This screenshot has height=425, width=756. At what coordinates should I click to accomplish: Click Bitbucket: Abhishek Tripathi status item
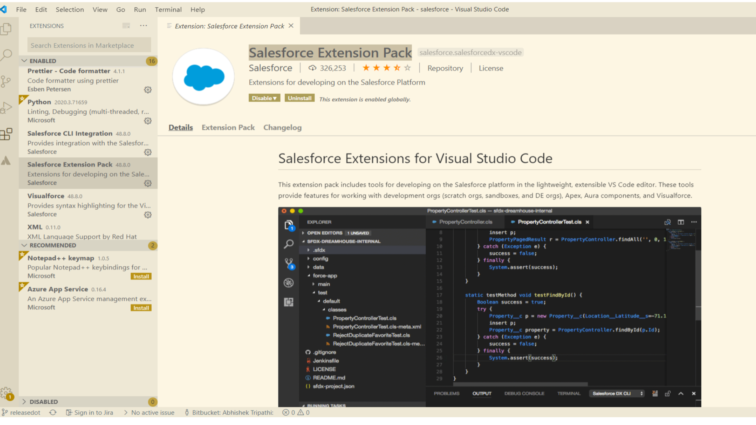coord(229,412)
